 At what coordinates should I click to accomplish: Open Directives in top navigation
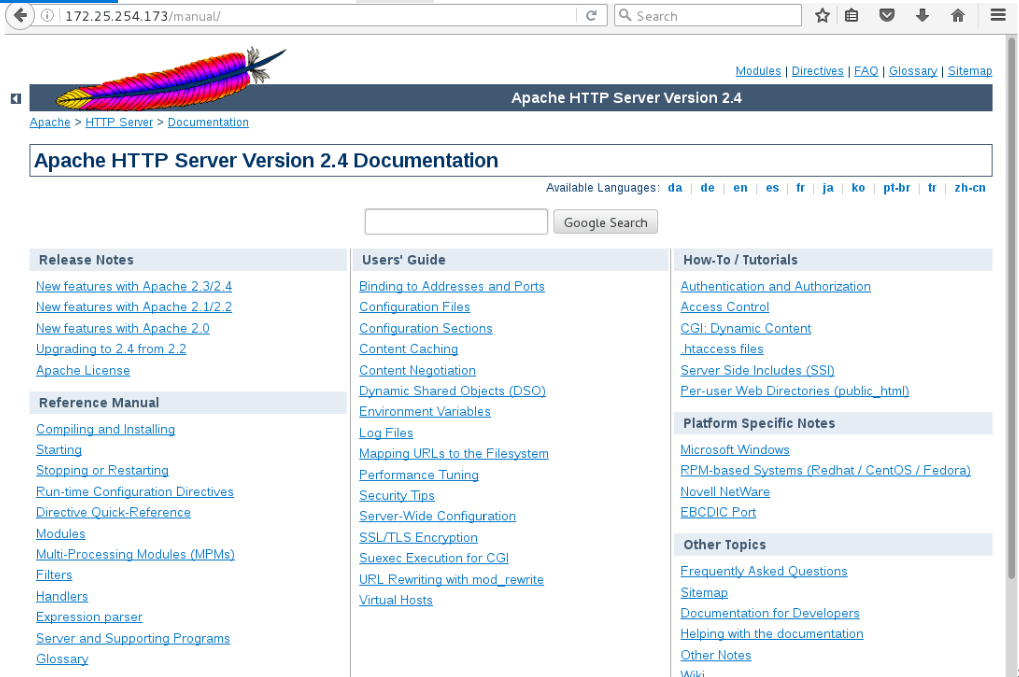tap(818, 71)
